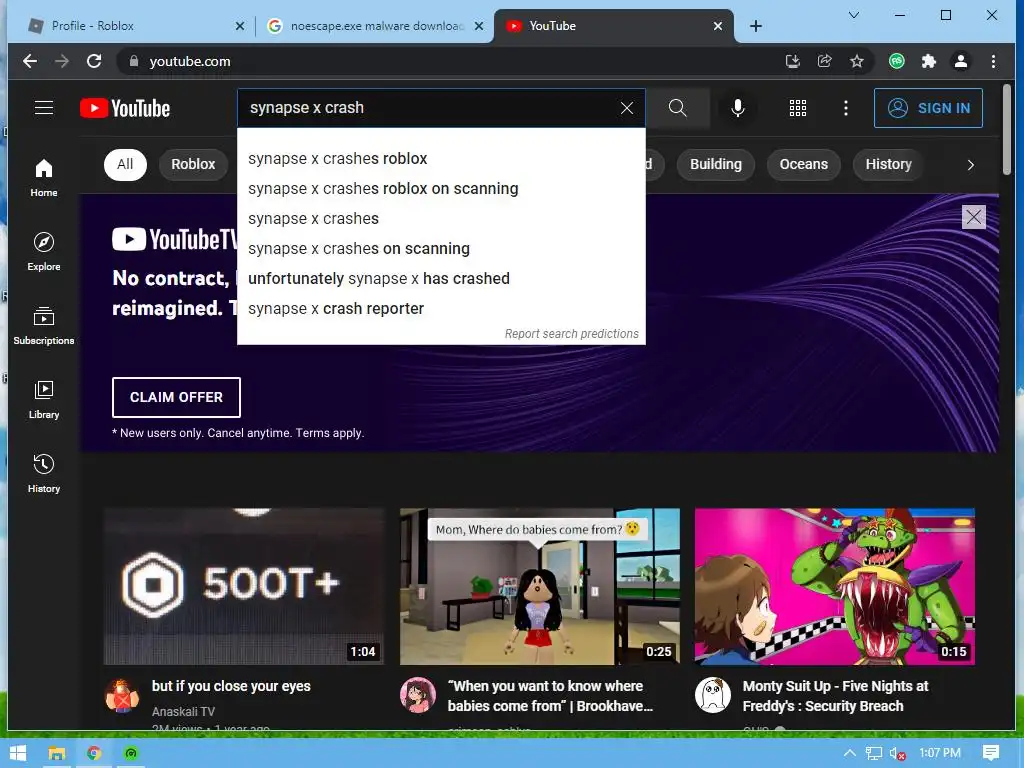Image resolution: width=1024 pixels, height=768 pixels.
Task: Open the 'Where do babies come from' thumbnail
Action: click(x=539, y=586)
